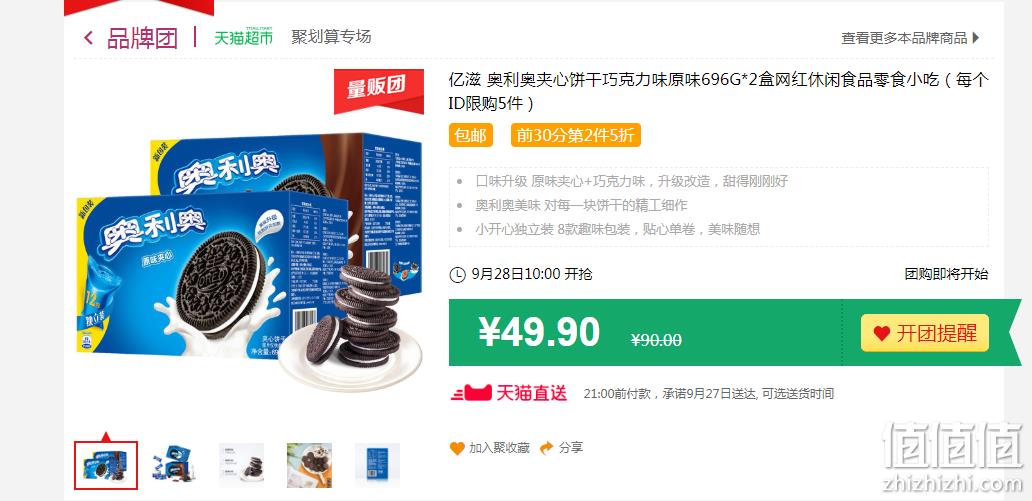Click the 包邮 orange tag
This screenshot has height=501, width=1032.
pos(471,136)
